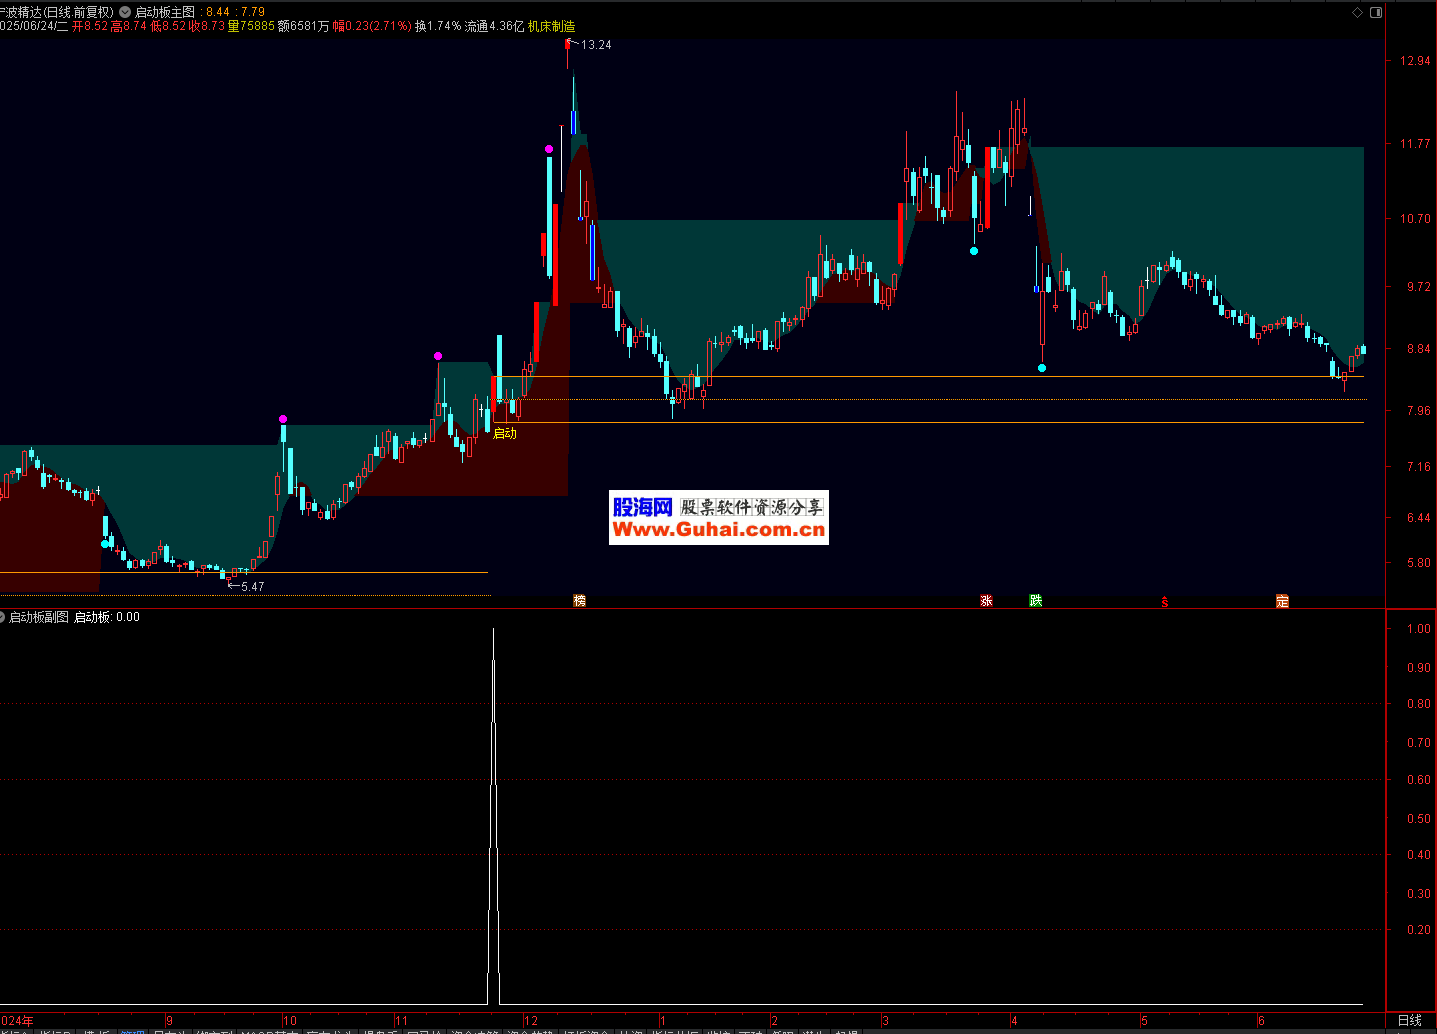1437x1034 pixels.
Task: Click the yellow 启动 signal label
Action: coord(505,433)
